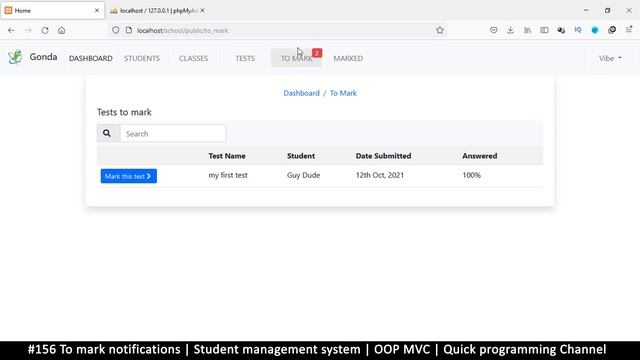640x360 pixels.
Task: Reload the current page
Action: [x=45, y=30]
